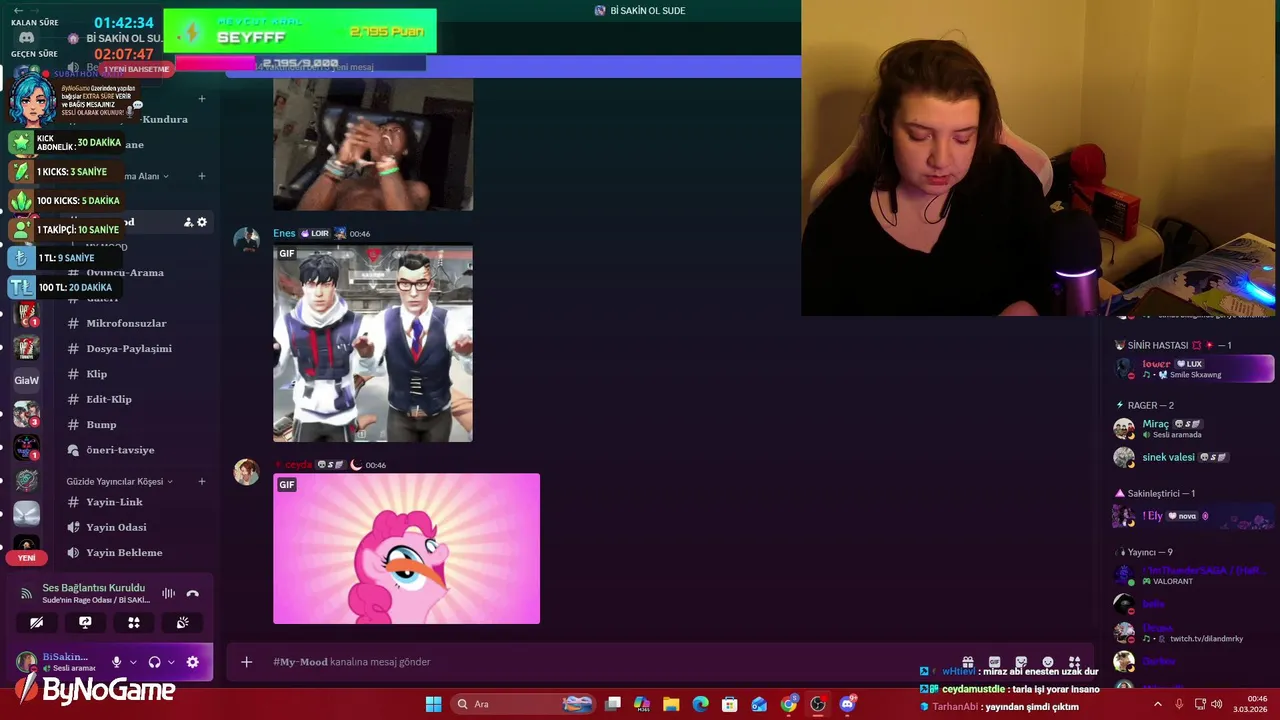The image size is (1280, 720).
Task: Open File Explorer from taskbar
Action: point(671,704)
